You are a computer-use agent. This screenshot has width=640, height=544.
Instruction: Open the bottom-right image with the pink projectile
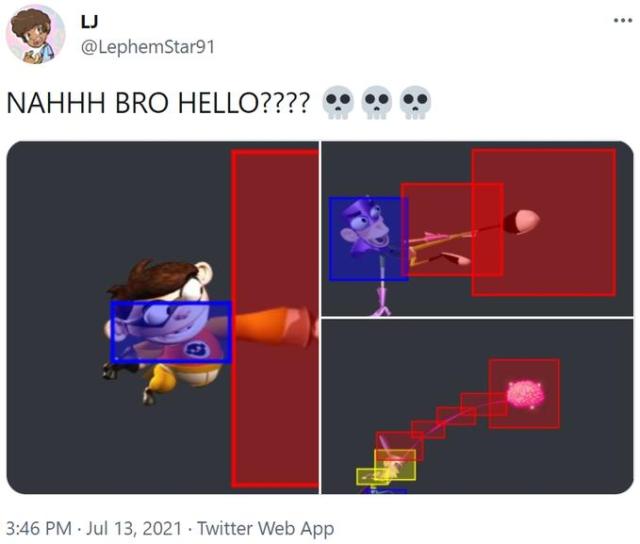point(478,407)
